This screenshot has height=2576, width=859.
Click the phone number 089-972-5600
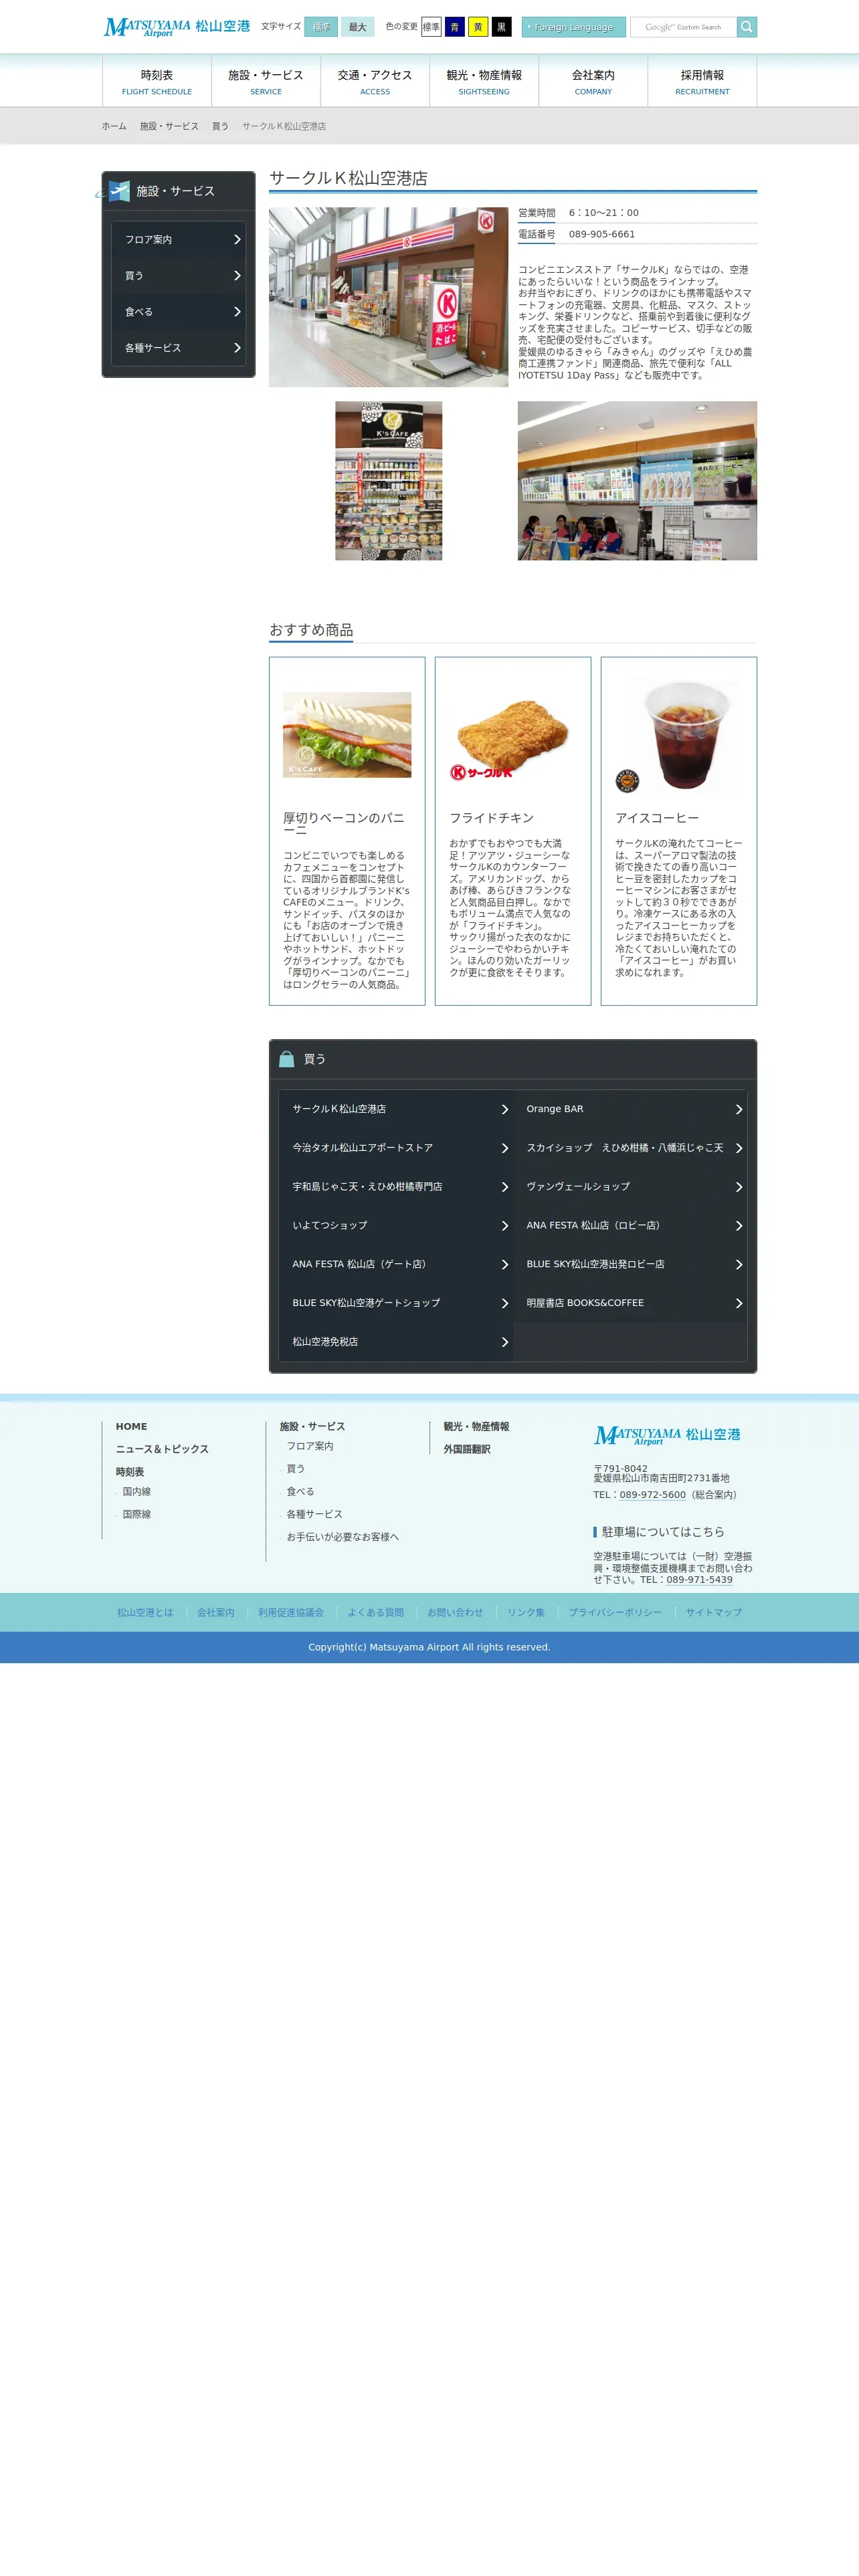coord(652,1495)
